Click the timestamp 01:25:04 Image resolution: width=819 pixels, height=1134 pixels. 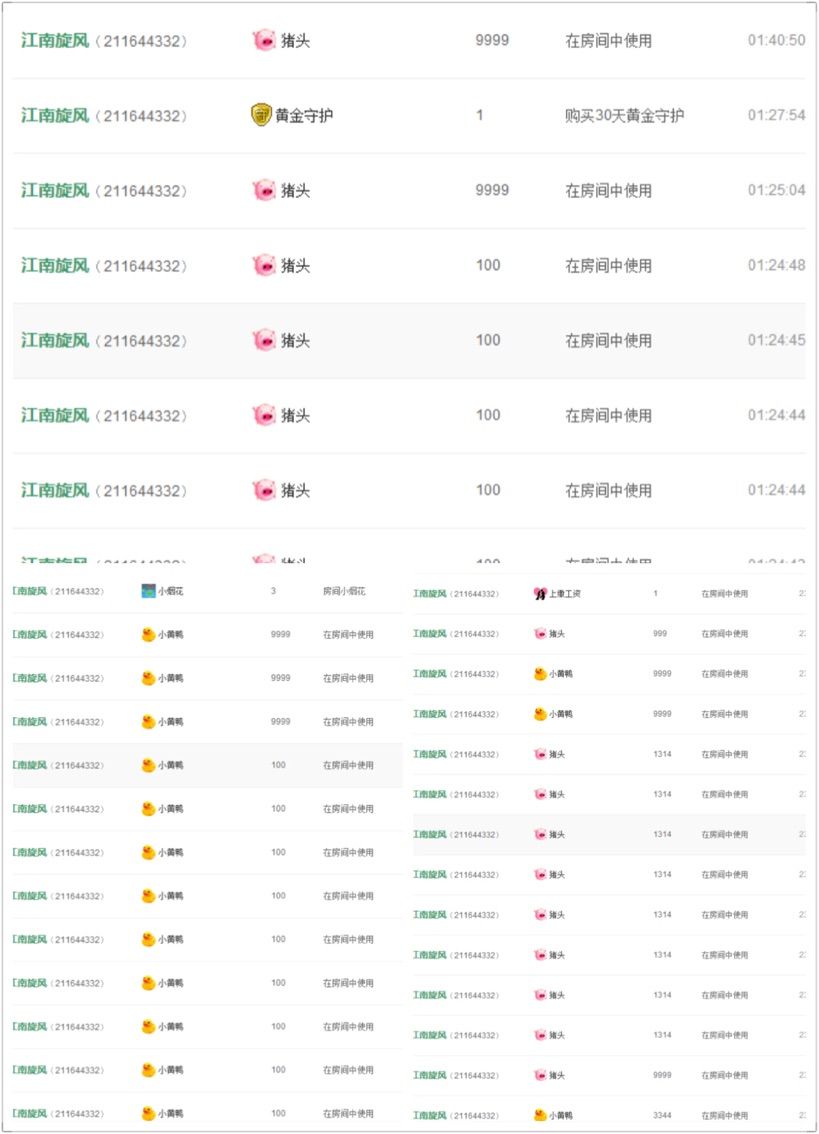tap(776, 190)
